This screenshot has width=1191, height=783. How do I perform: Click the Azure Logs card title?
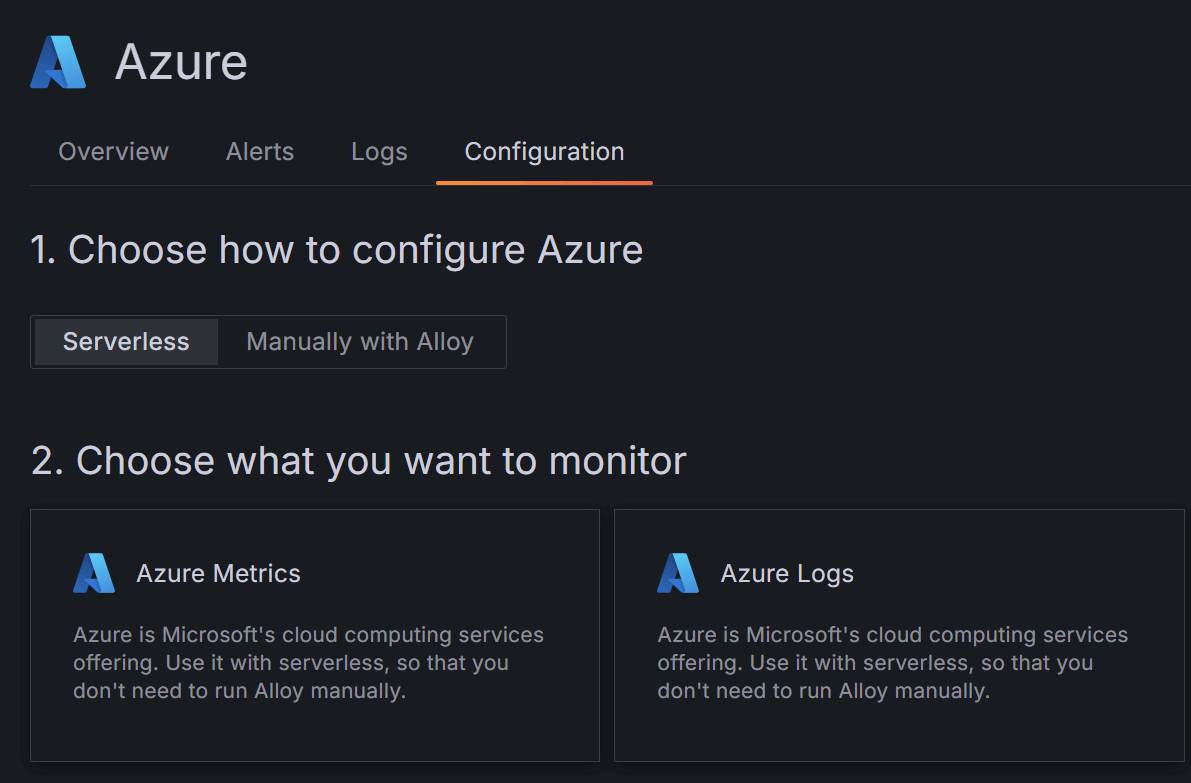tap(787, 573)
